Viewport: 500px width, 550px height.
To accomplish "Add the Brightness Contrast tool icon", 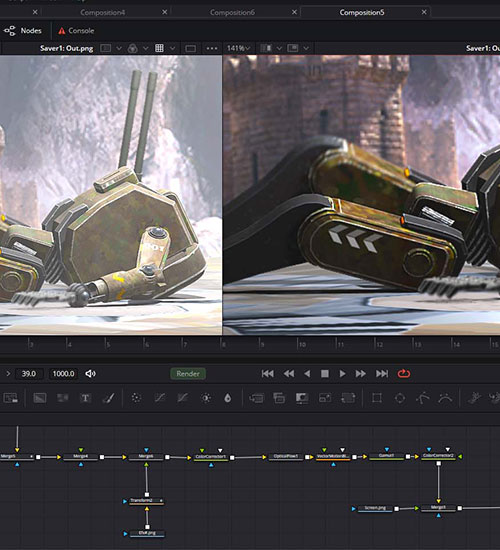I will point(206,398).
